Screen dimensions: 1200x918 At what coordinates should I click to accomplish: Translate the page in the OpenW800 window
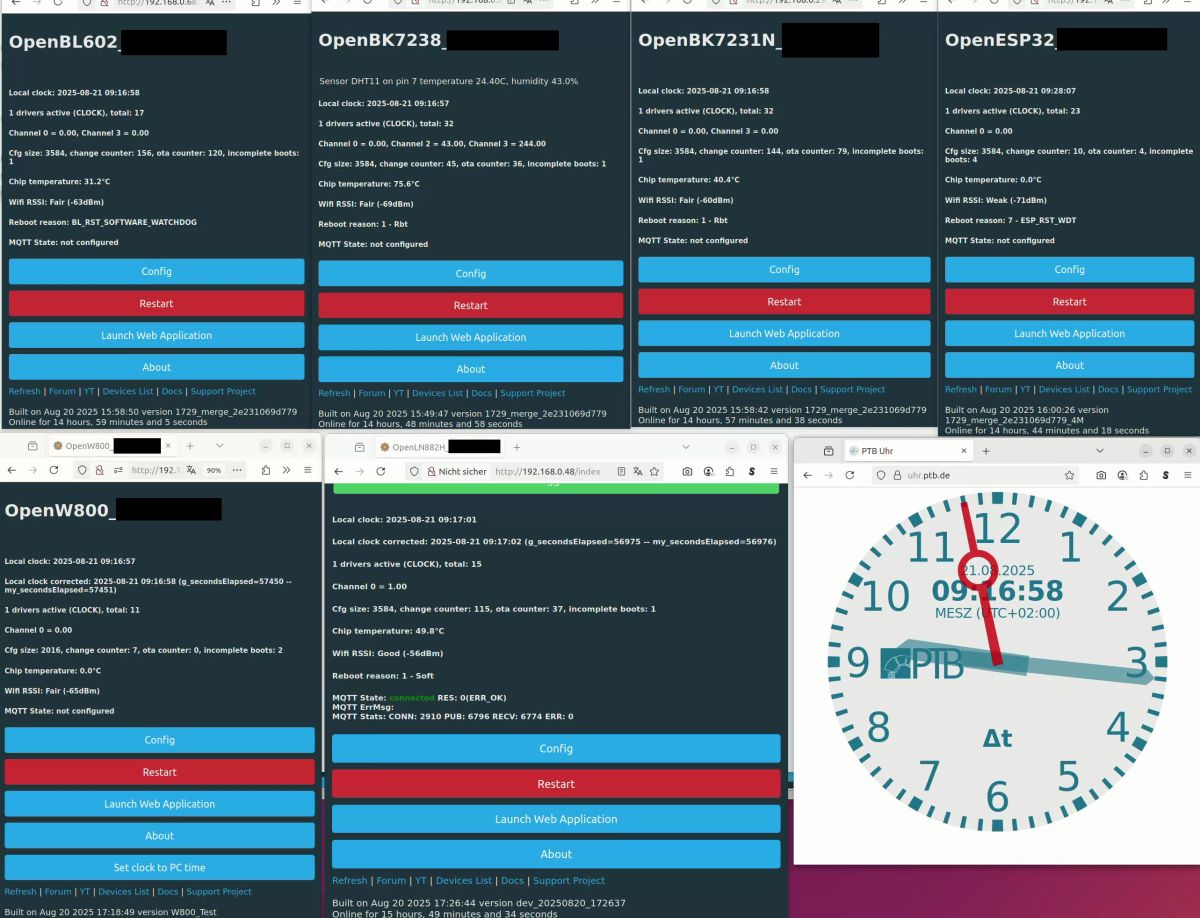pos(189,470)
